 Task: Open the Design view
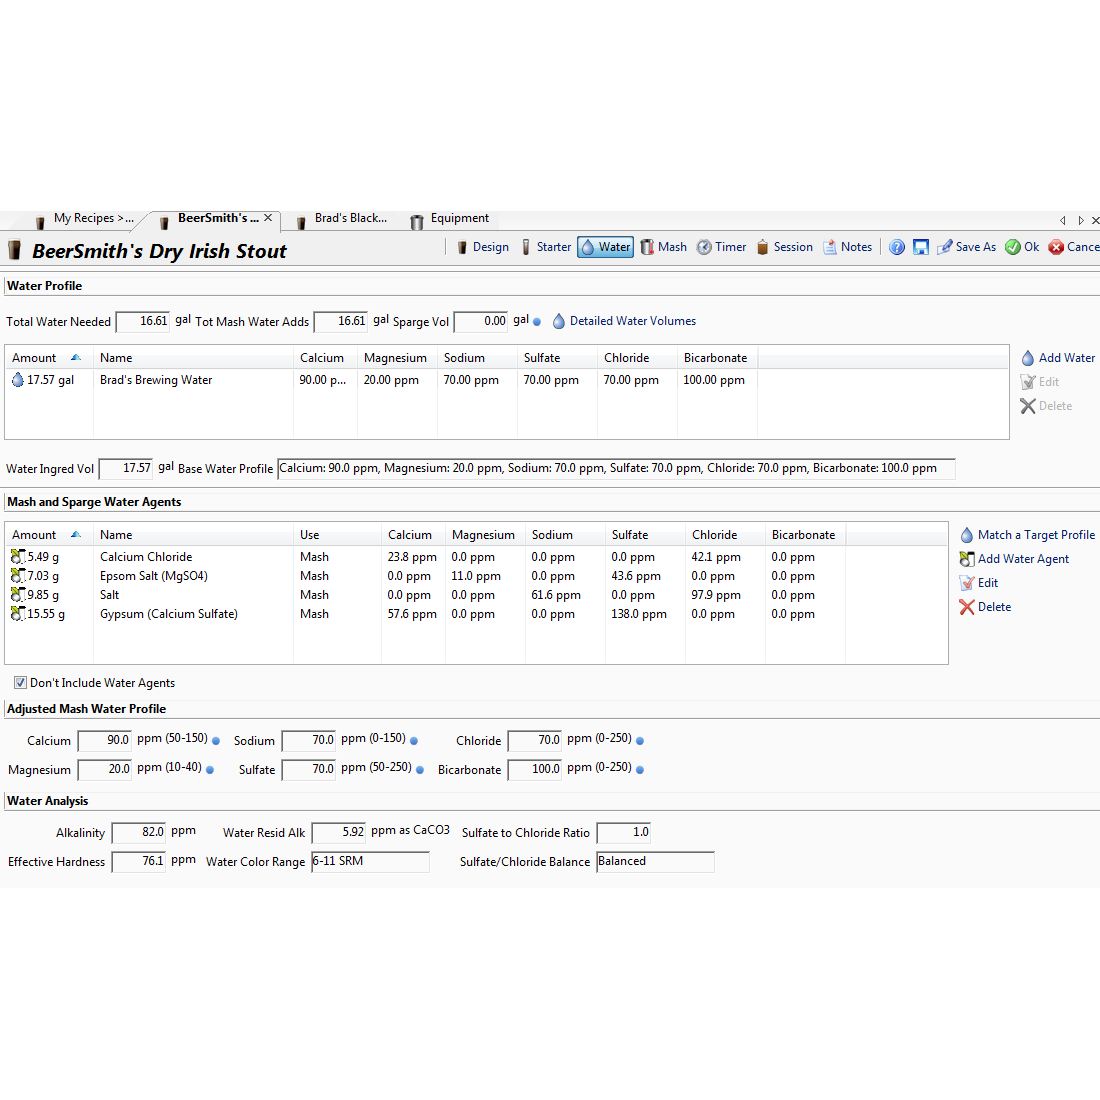[482, 247]
